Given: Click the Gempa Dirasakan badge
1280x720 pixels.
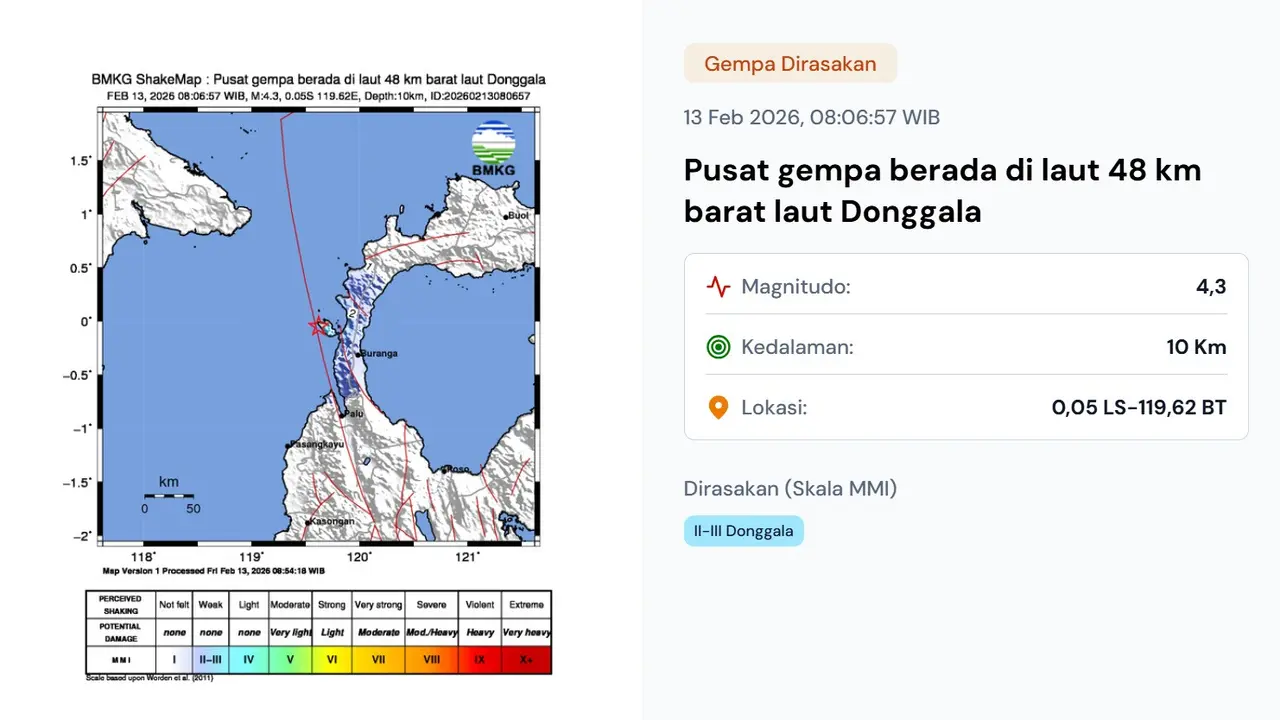Looking at the screenshot, I should [x=790, y=64].
